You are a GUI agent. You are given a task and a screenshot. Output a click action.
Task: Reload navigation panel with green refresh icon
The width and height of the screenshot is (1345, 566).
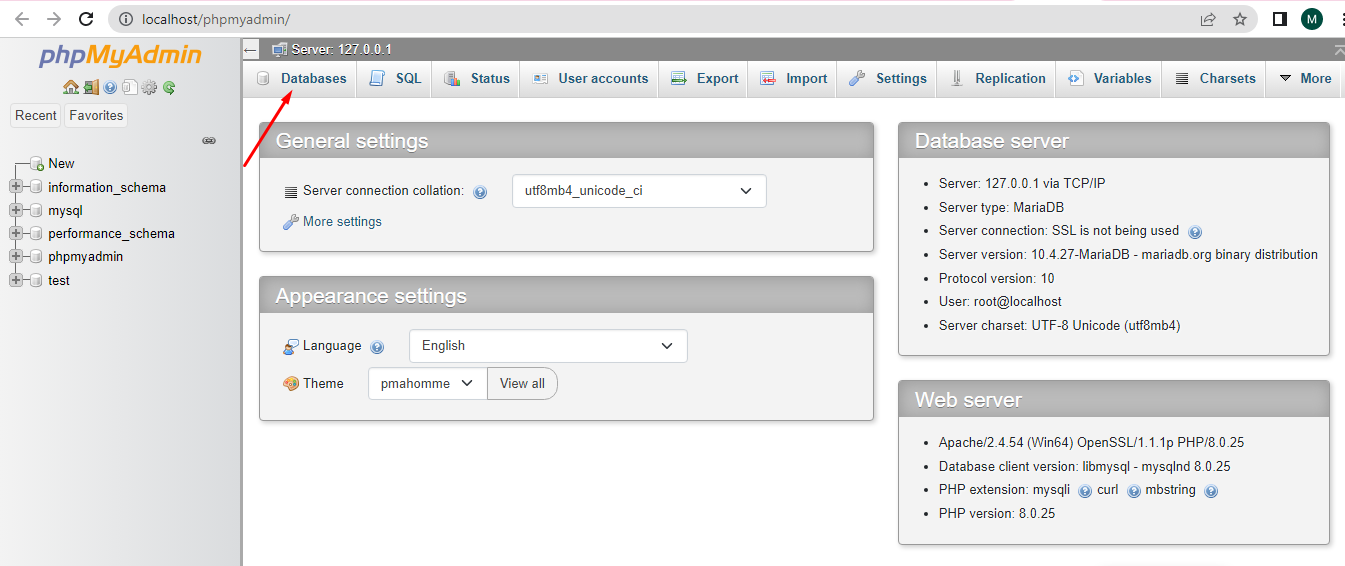(169, 87)
